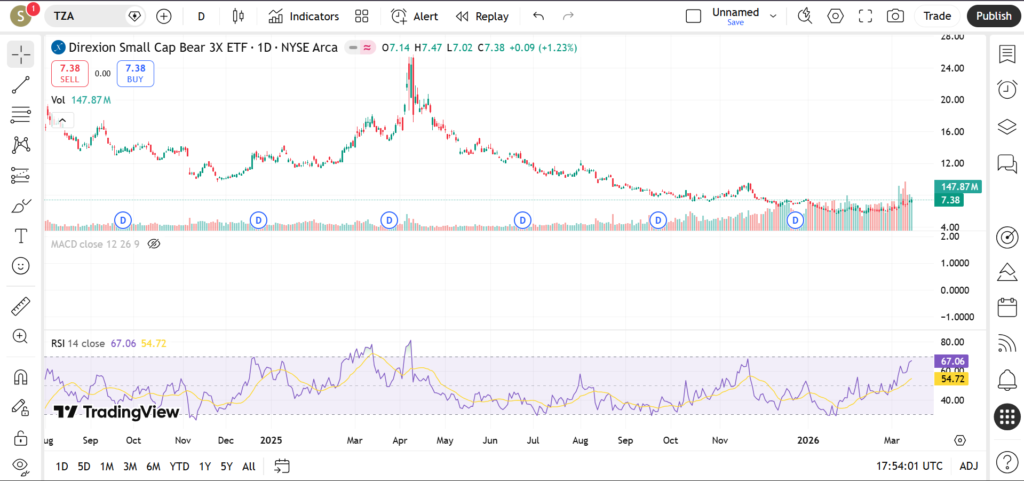Click the magnet mode icon
Viewport: 1024px width, 481px height.
tap(20, 377)
